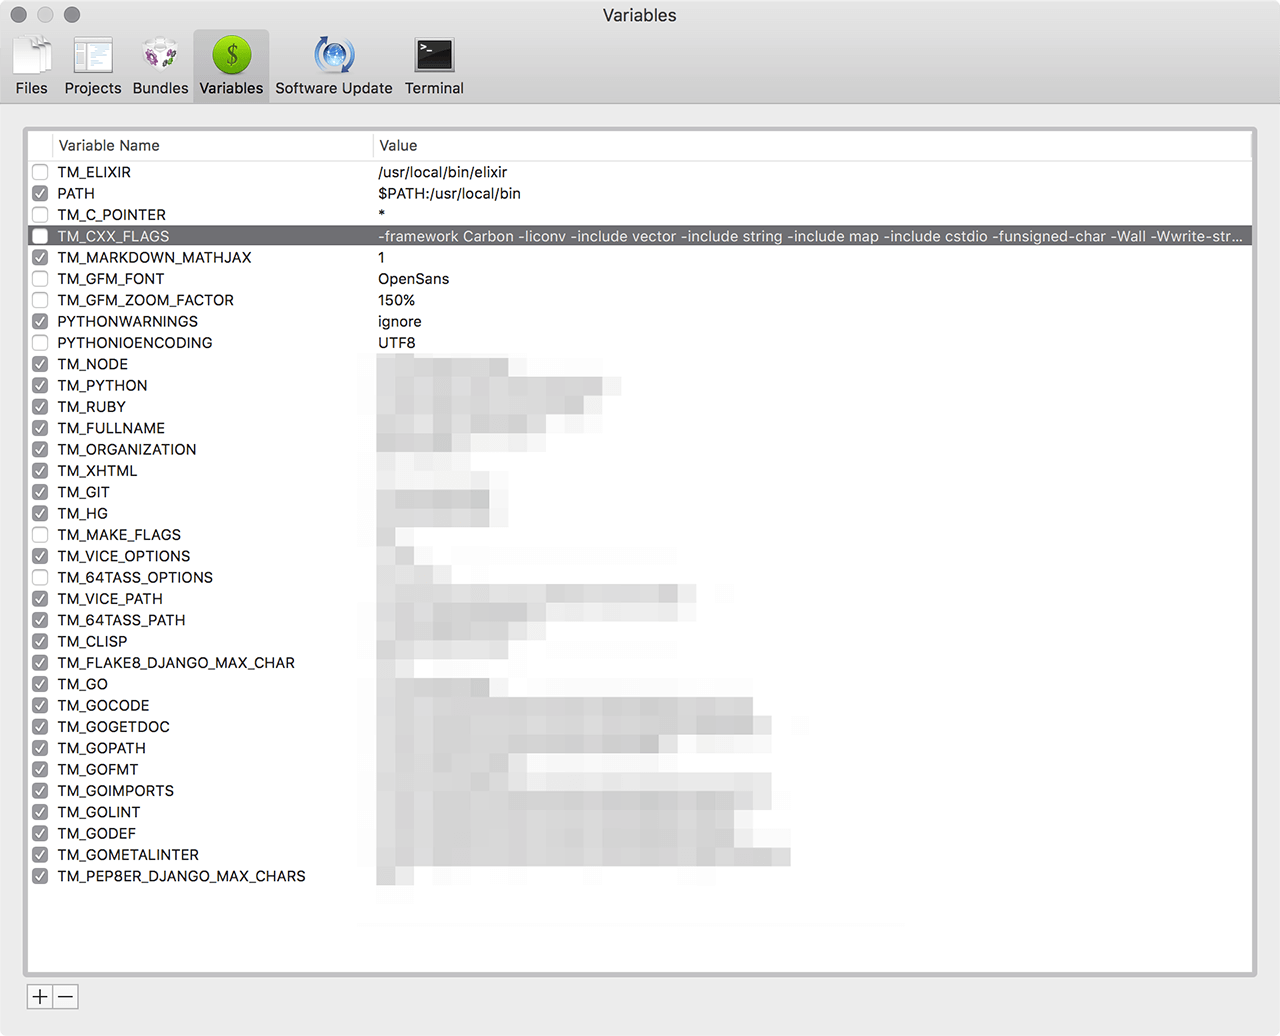Select the TM_GOMETALINTER variable name
1280x1036 pixels.
point(128,855)
